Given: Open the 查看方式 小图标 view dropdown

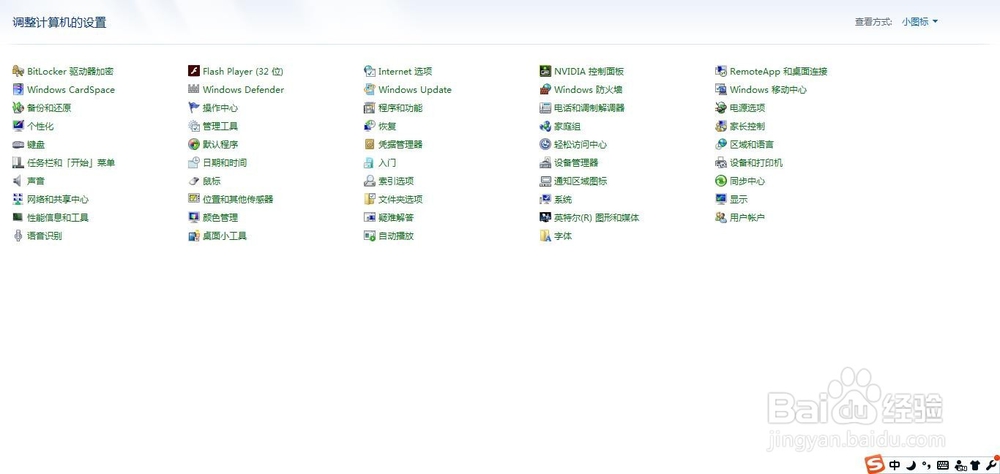Looking at the screenshot, I should (920, 22).
